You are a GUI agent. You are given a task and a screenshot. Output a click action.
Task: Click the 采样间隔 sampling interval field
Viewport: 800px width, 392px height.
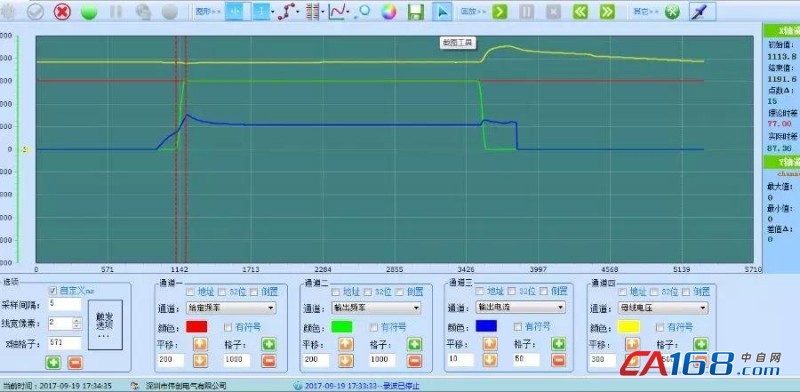[65, 304]
